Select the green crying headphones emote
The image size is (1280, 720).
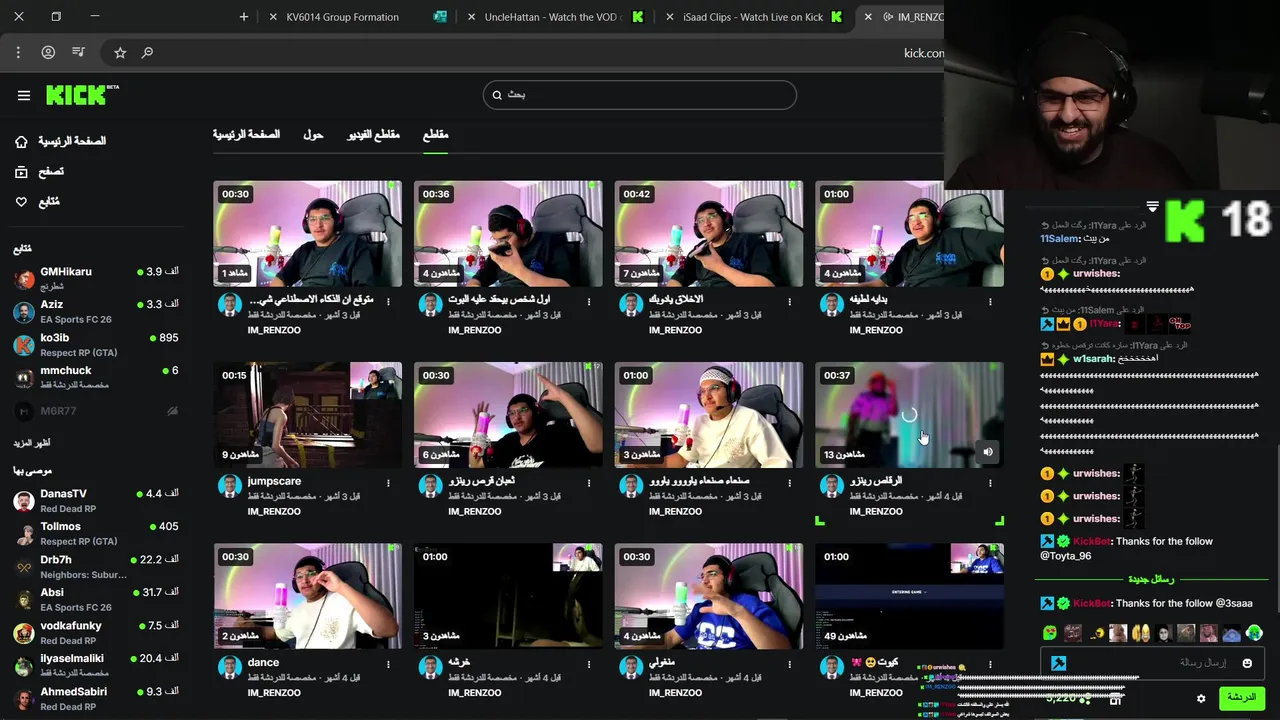(x=1255, y=633)
